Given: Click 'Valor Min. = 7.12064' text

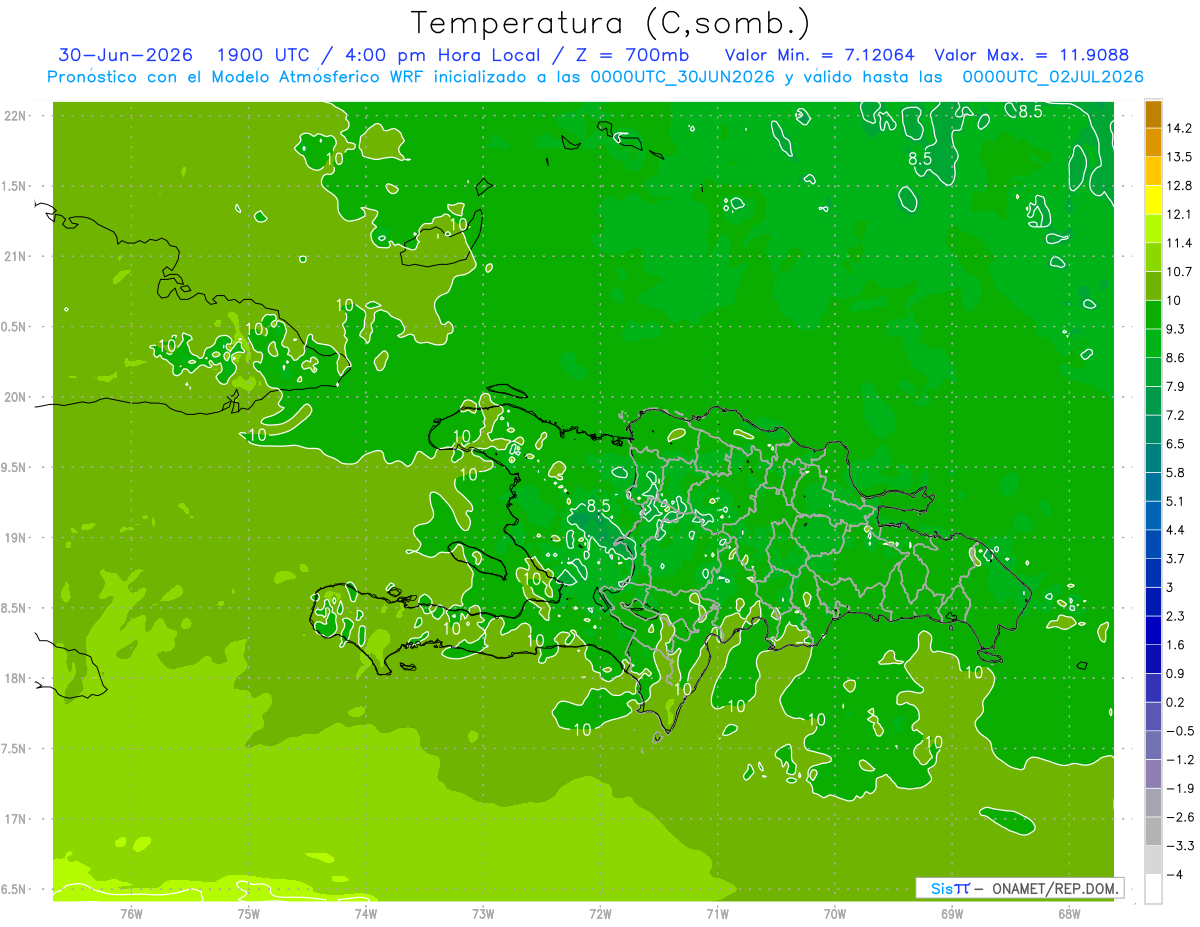Looking at the screenshot, I should coord(819,55).
